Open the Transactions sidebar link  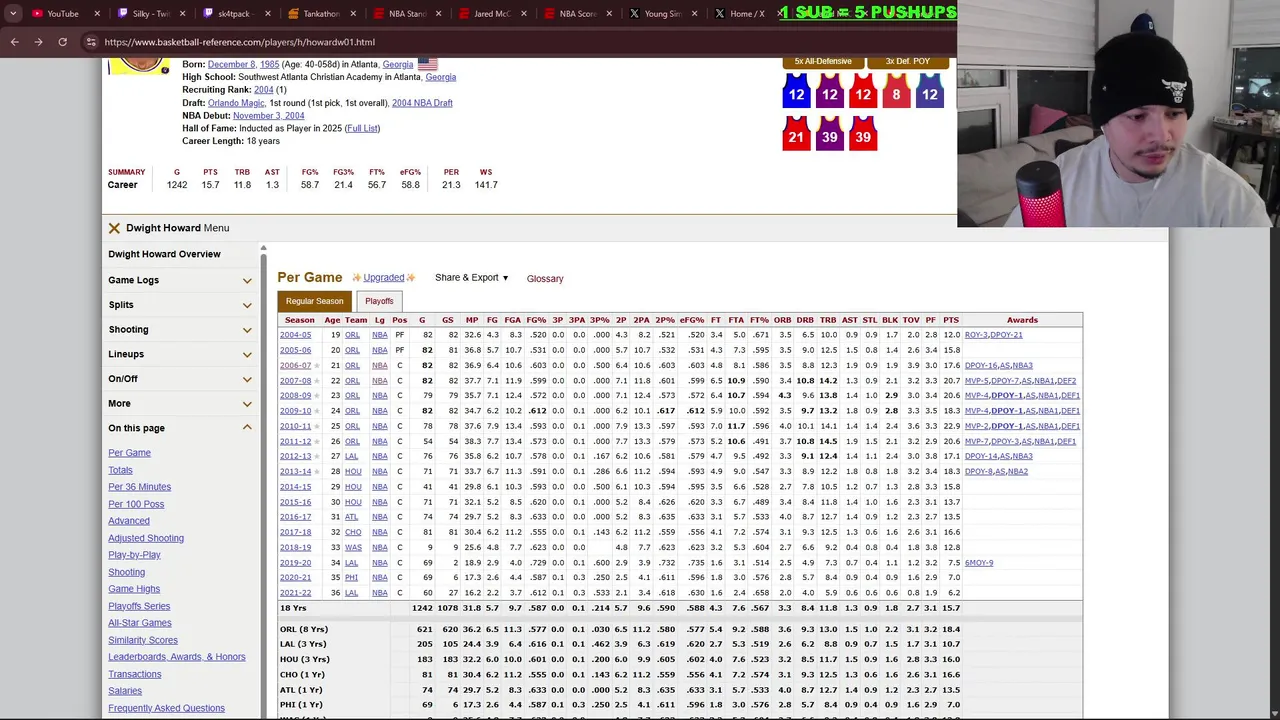[135, 674]
